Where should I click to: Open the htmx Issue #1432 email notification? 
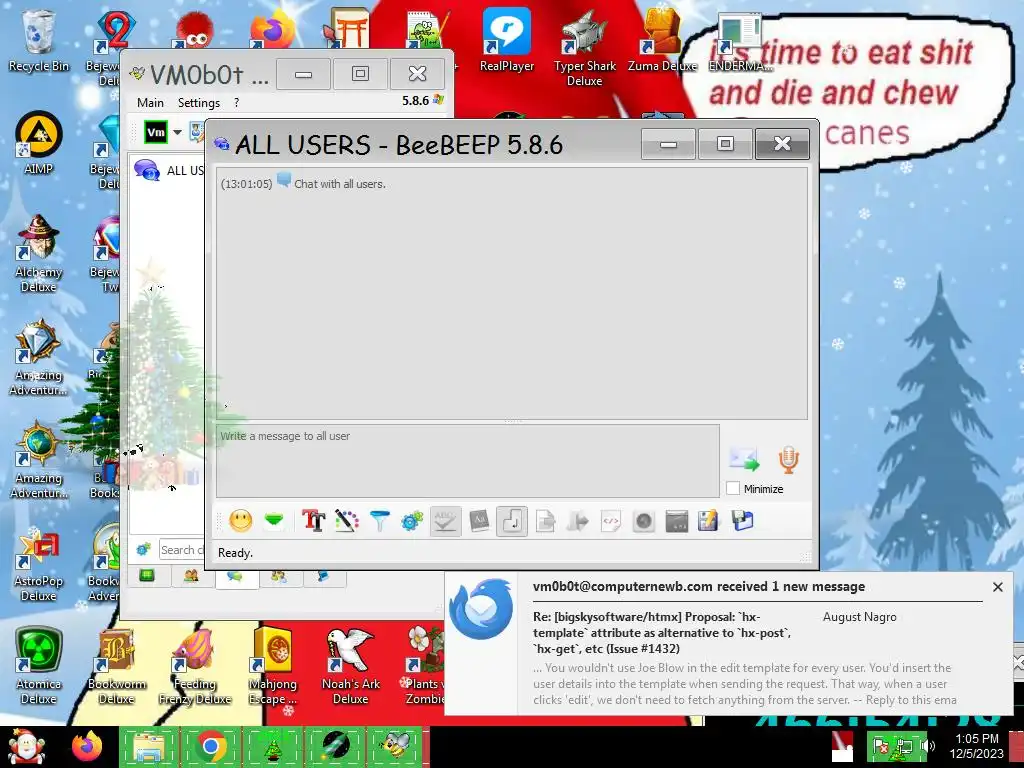point(662,633)
